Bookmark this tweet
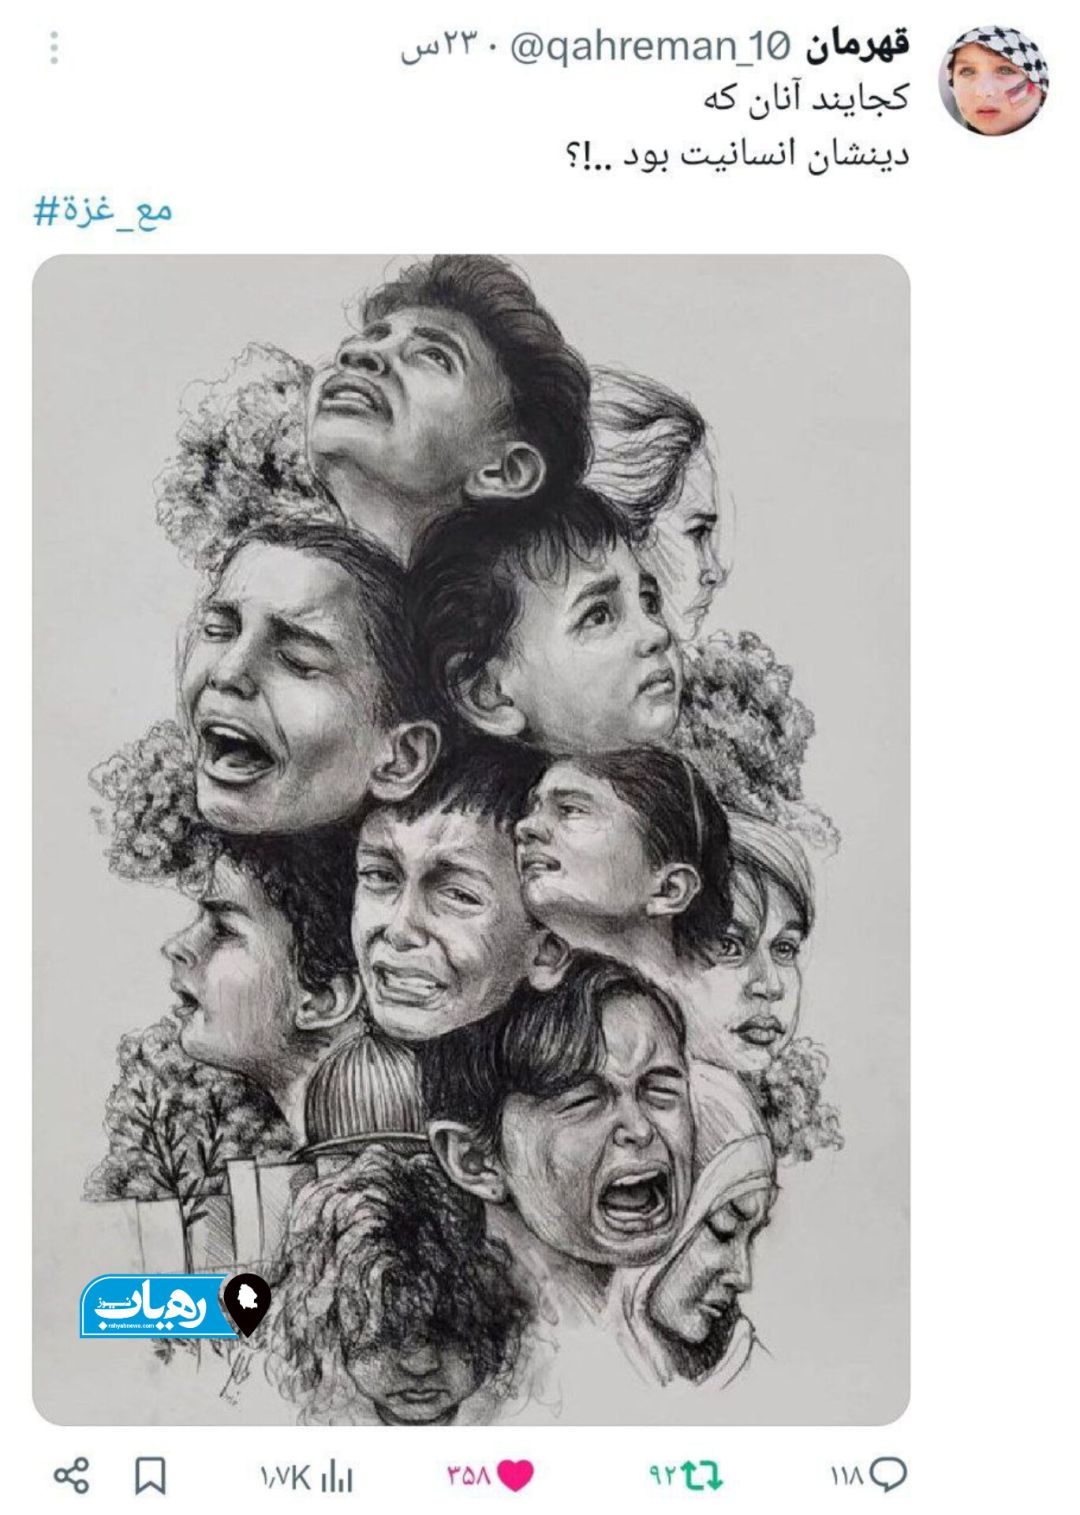 (150, 1476)
